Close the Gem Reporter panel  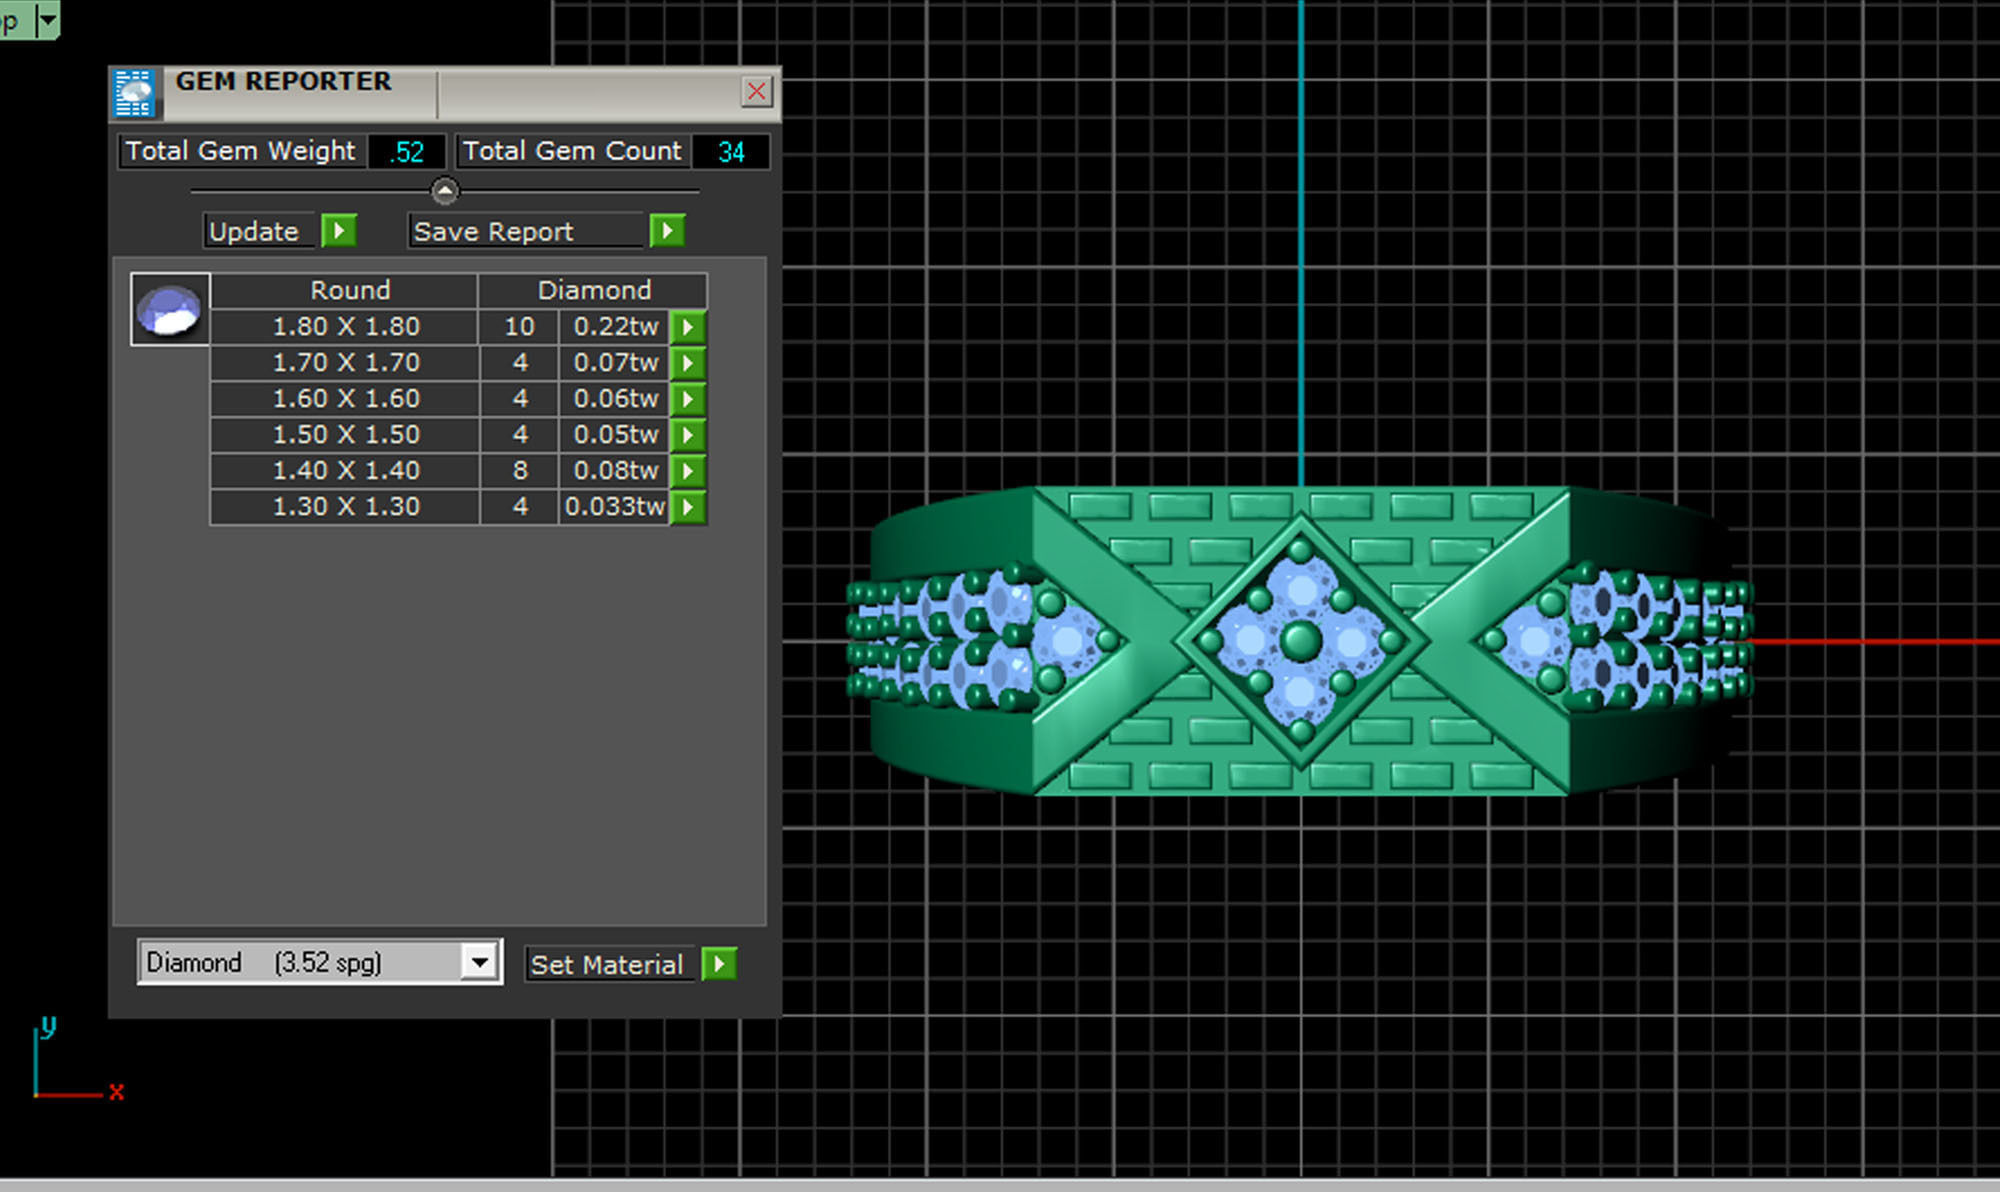pyautogui.click(x=757, y=92)
